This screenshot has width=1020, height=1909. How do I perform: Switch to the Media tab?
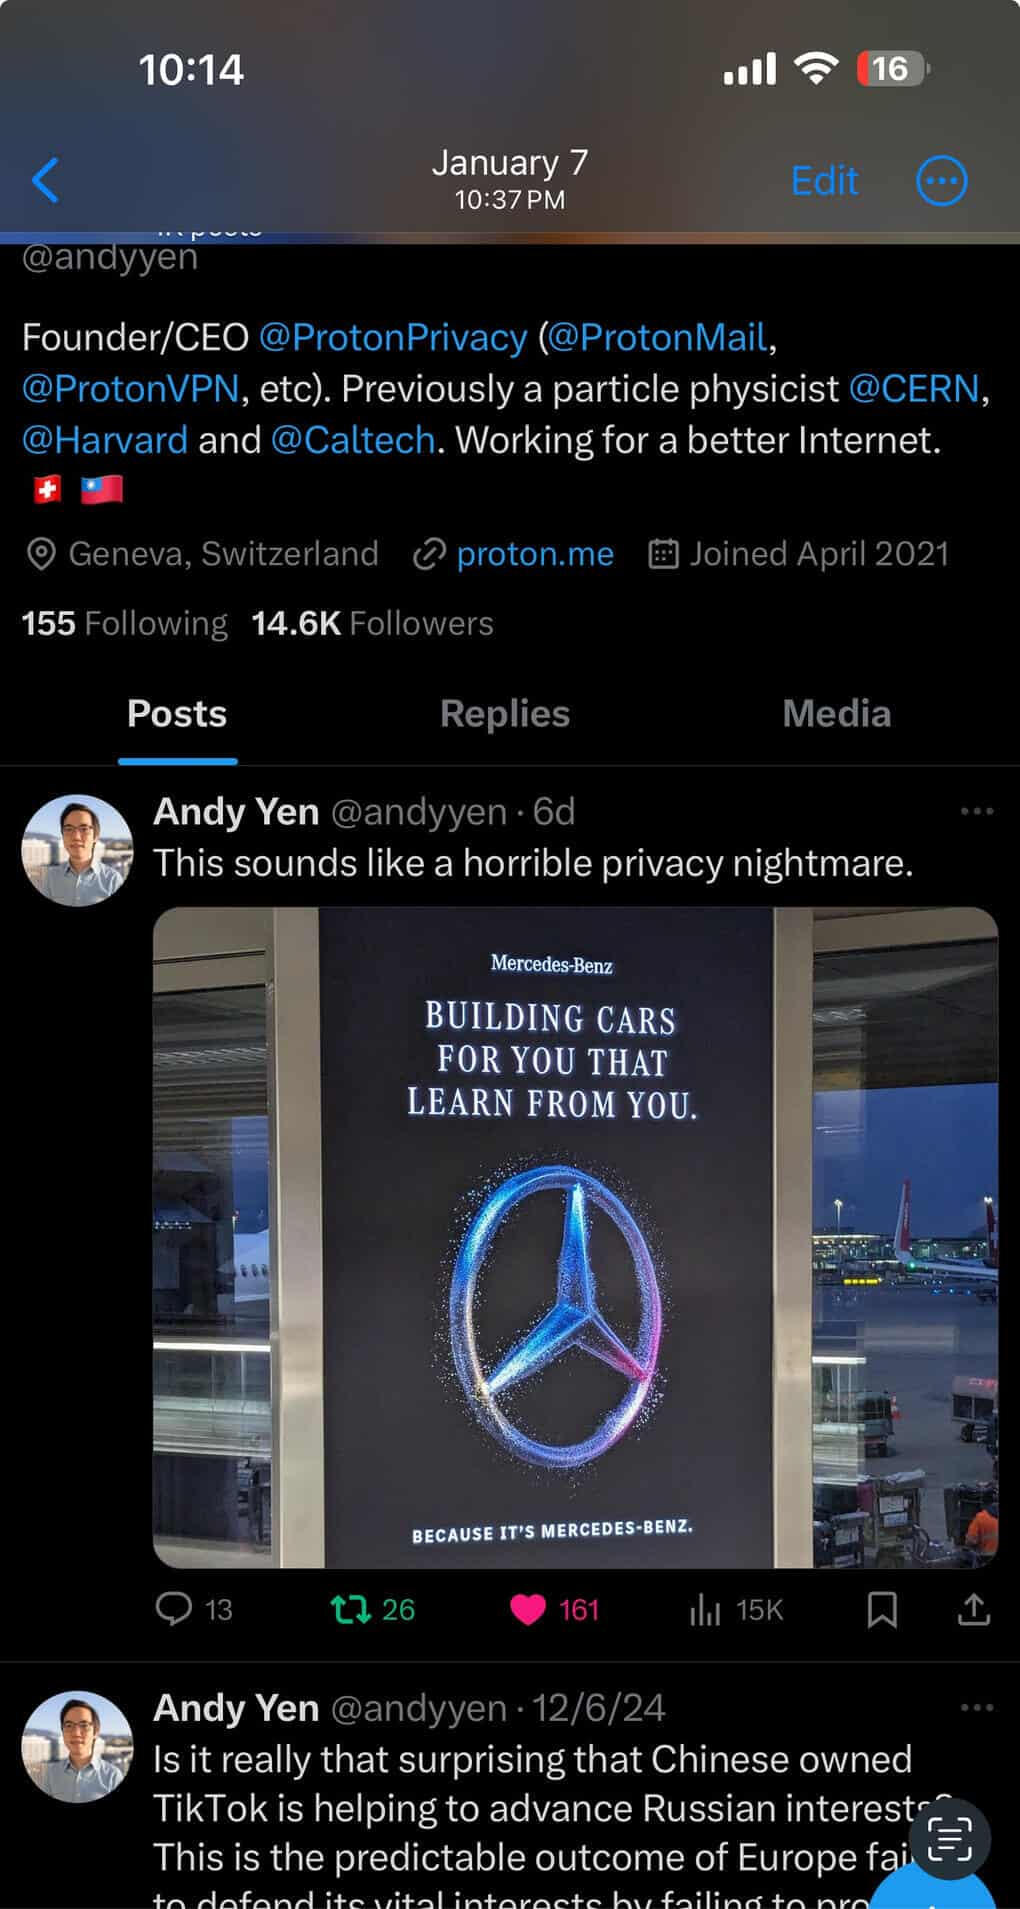click(x=837, y=714)
